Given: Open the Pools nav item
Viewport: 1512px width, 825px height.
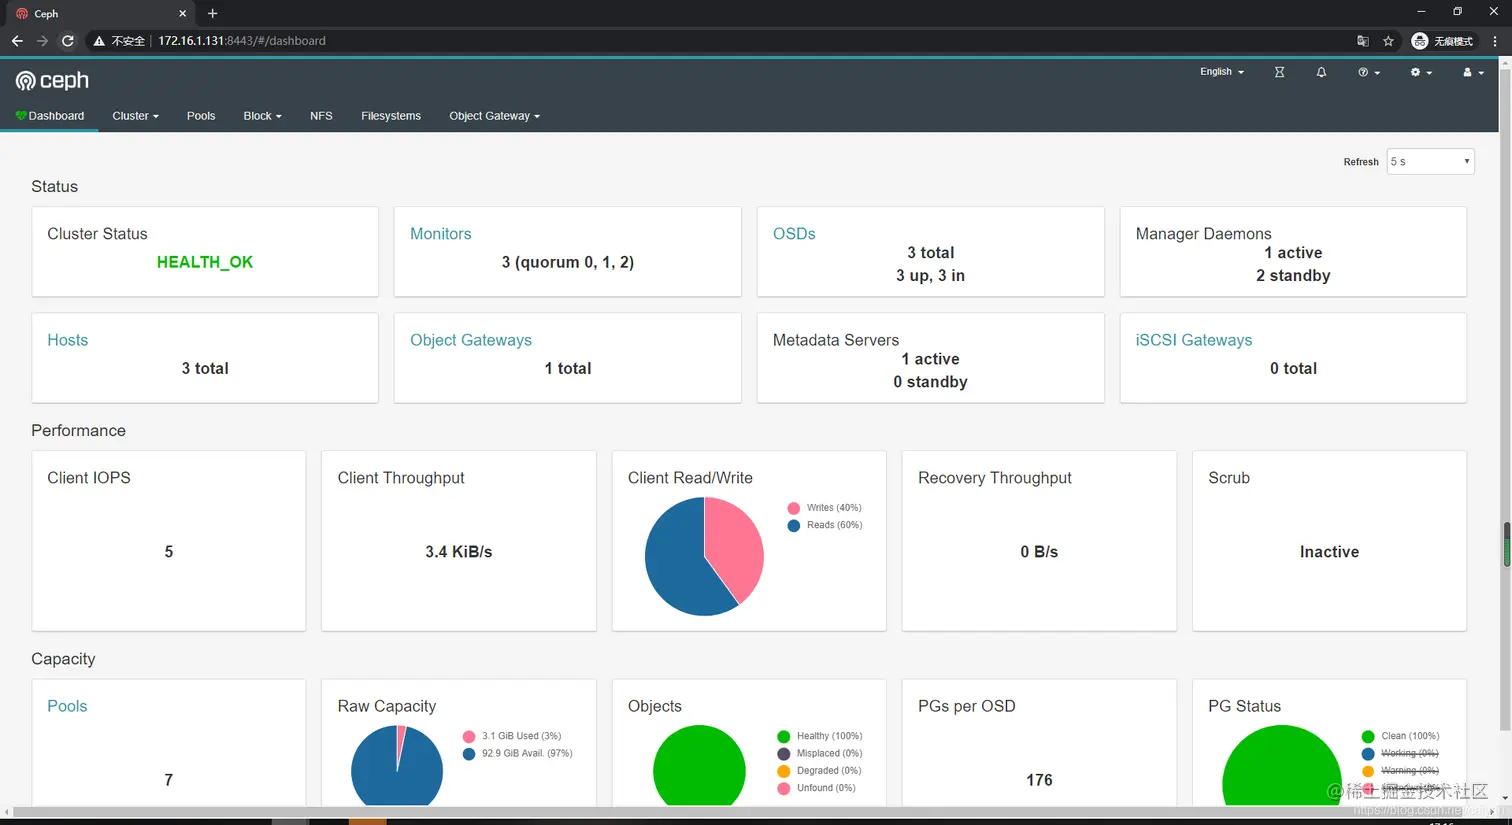Looking at the screenshot, I should pyautogui.click(x=201, y=116).
